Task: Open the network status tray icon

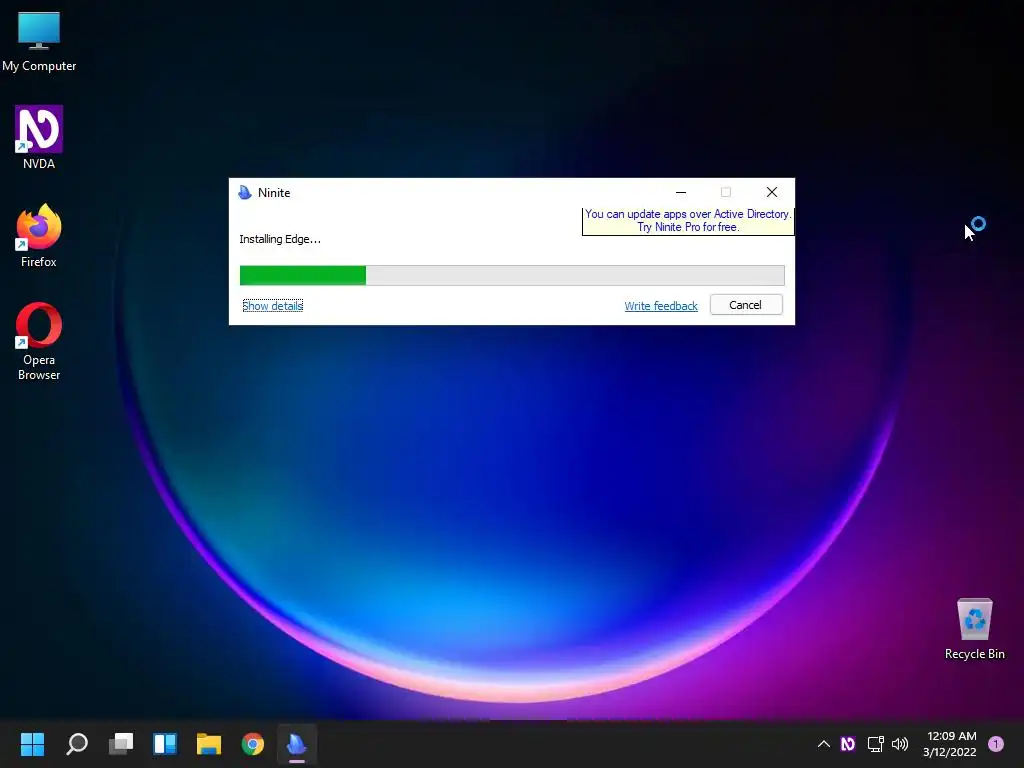Action: click(875, 743)
